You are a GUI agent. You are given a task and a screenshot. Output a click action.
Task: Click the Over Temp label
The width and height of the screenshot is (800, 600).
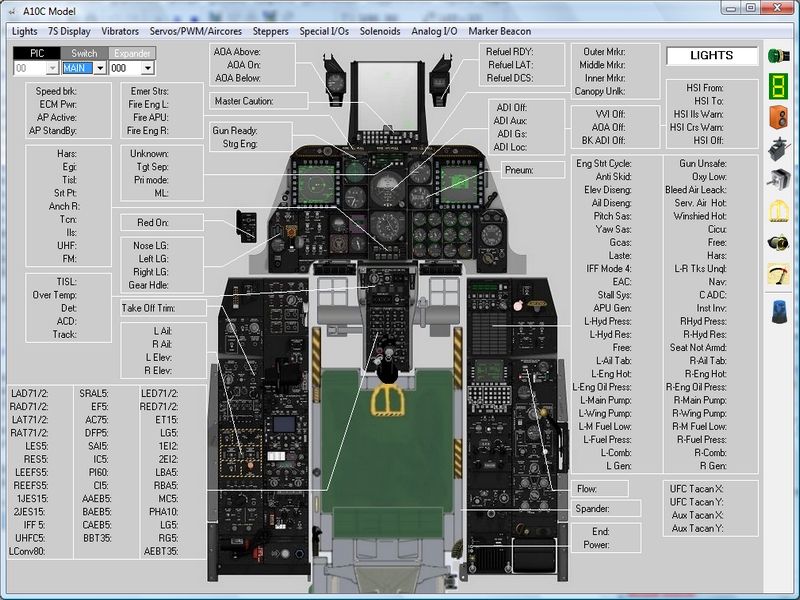click(55, 295)
